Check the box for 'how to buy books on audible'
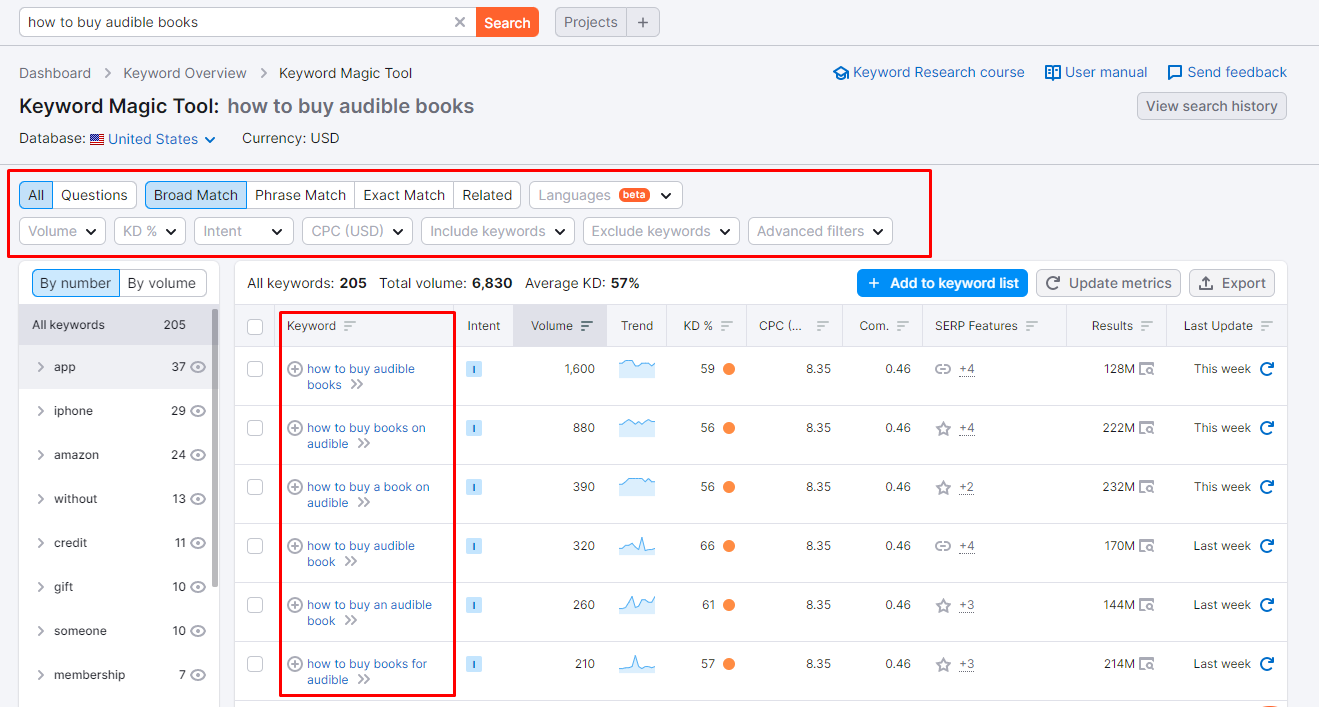Viewport: 1319px width, 707px height. (x=255, y=428)
